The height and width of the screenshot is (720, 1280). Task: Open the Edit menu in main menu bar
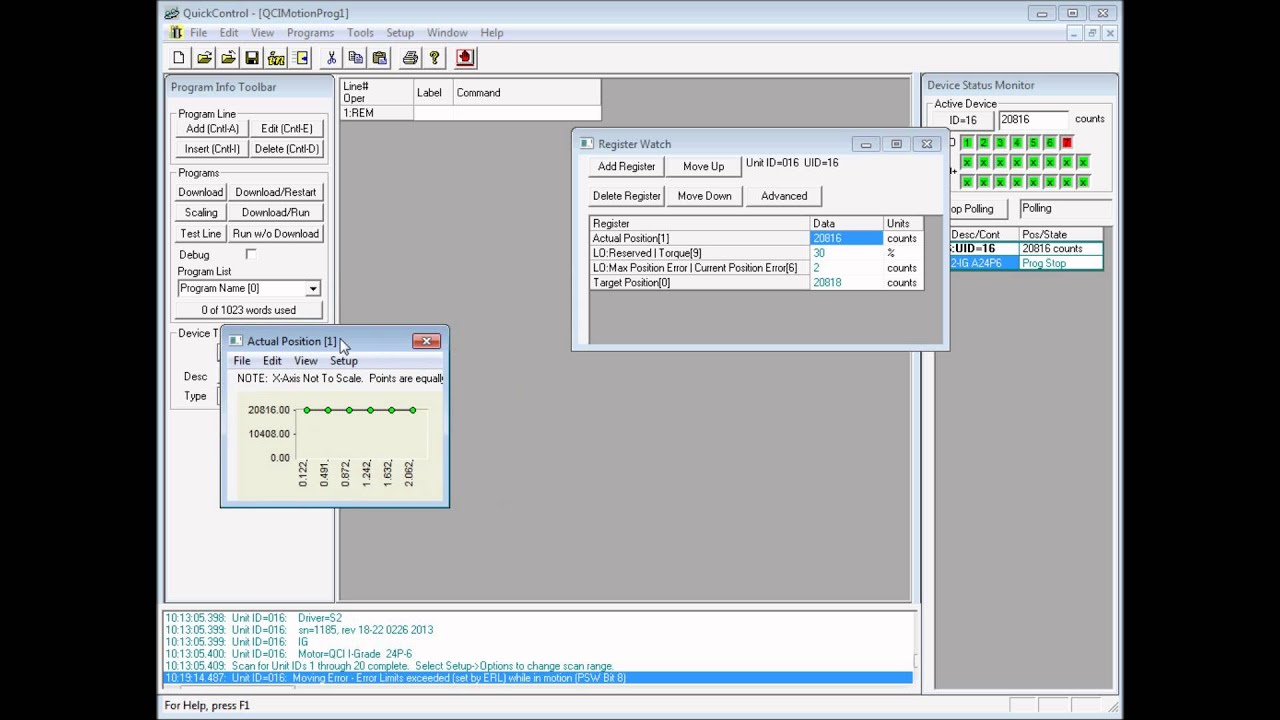[x=229, y=33]
